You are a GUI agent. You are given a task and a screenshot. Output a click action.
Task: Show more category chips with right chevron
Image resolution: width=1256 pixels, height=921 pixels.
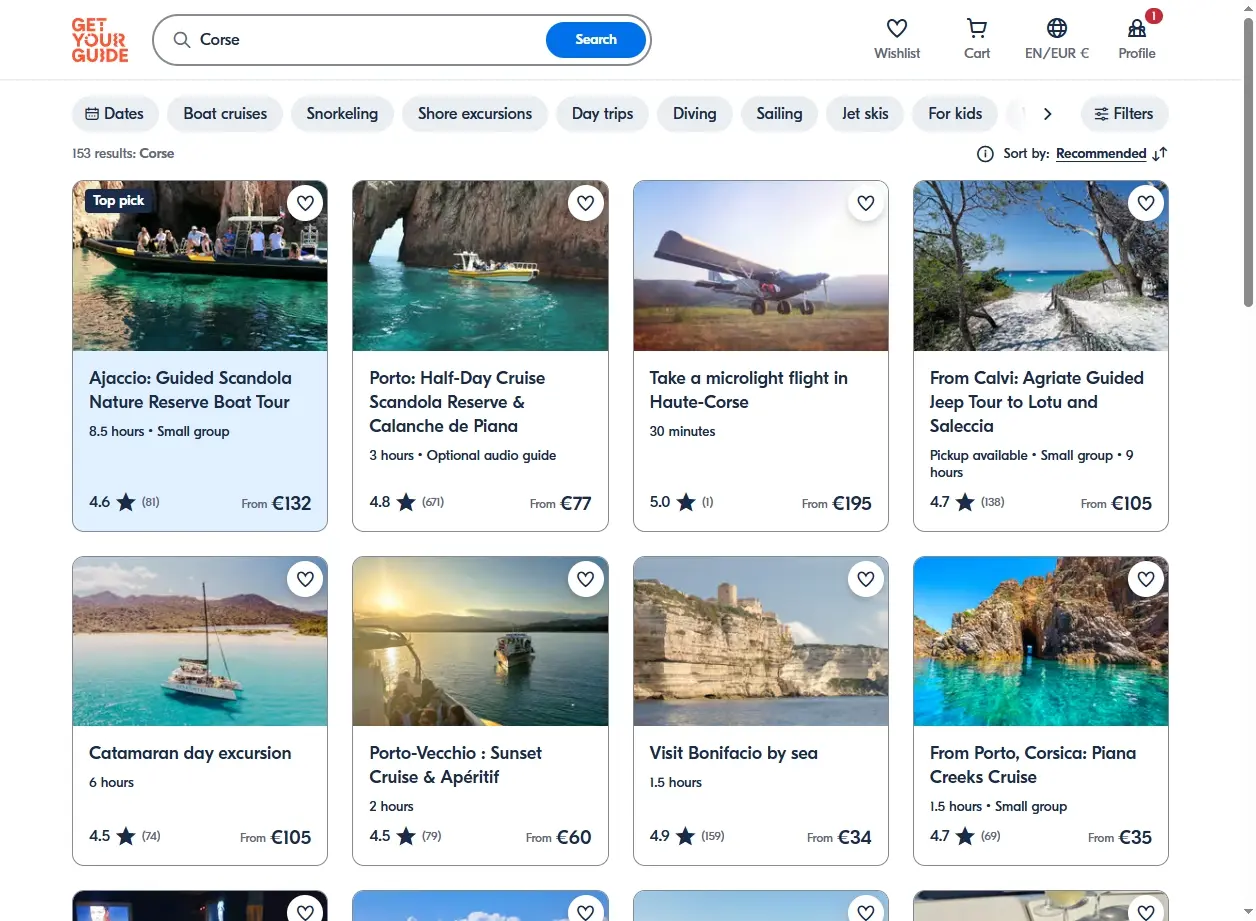(x=1047, y=114)
